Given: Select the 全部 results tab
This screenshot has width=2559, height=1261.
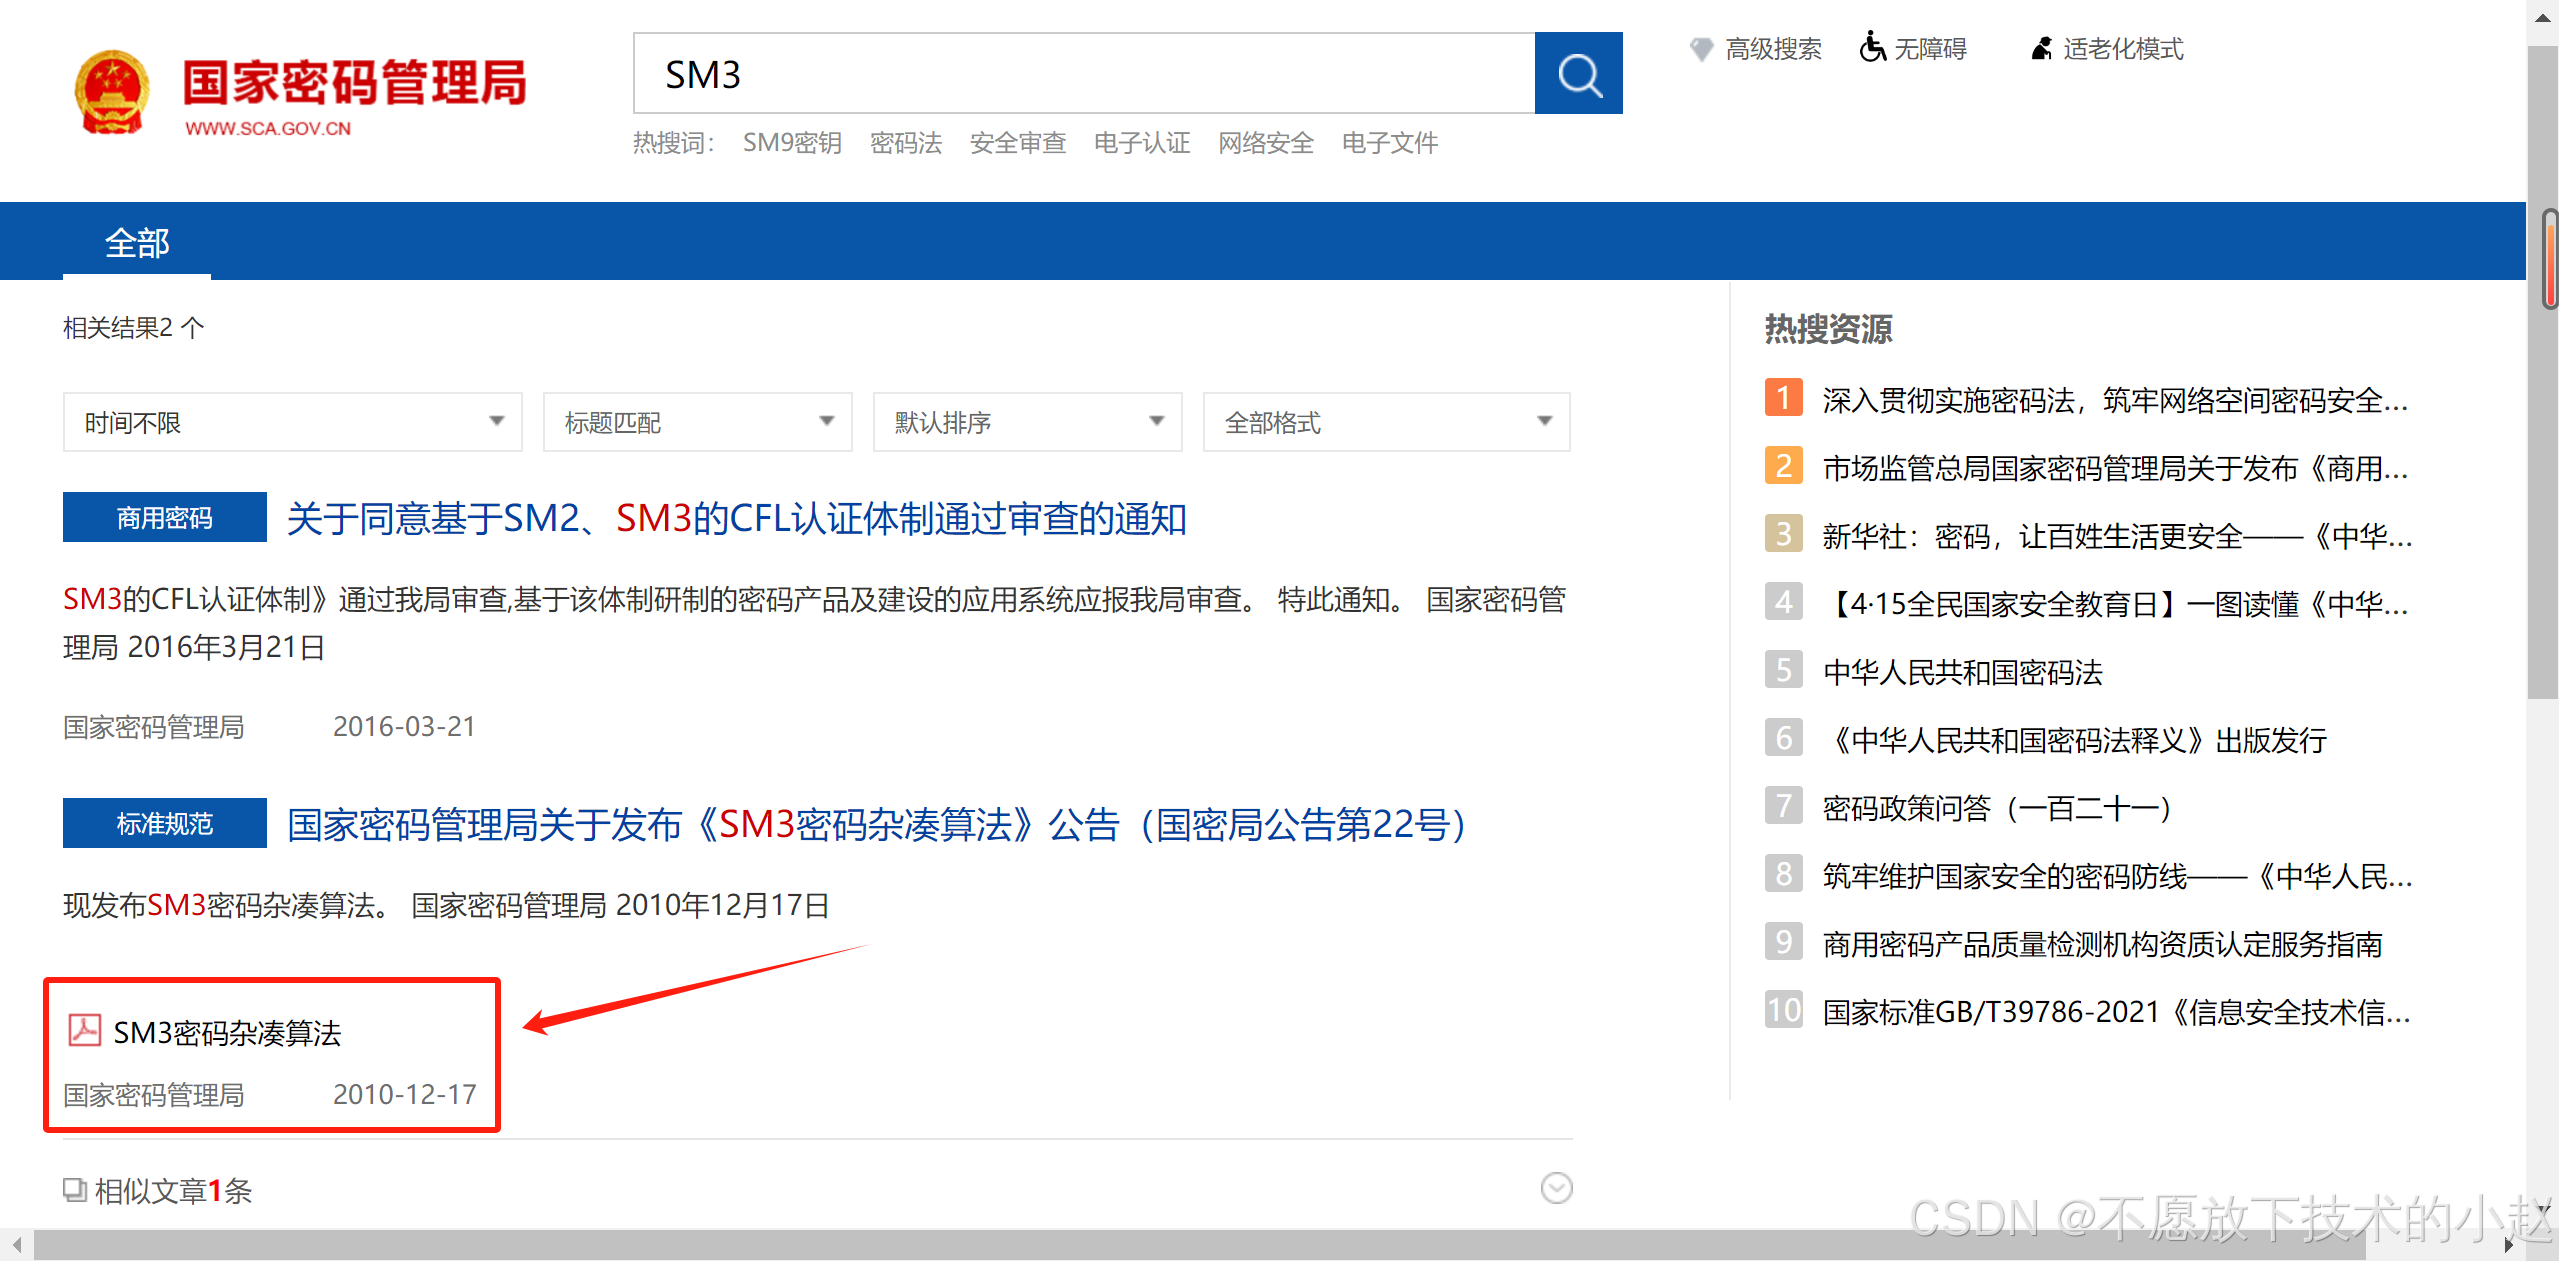Looking at the screenshot, I should pos(137,243).
